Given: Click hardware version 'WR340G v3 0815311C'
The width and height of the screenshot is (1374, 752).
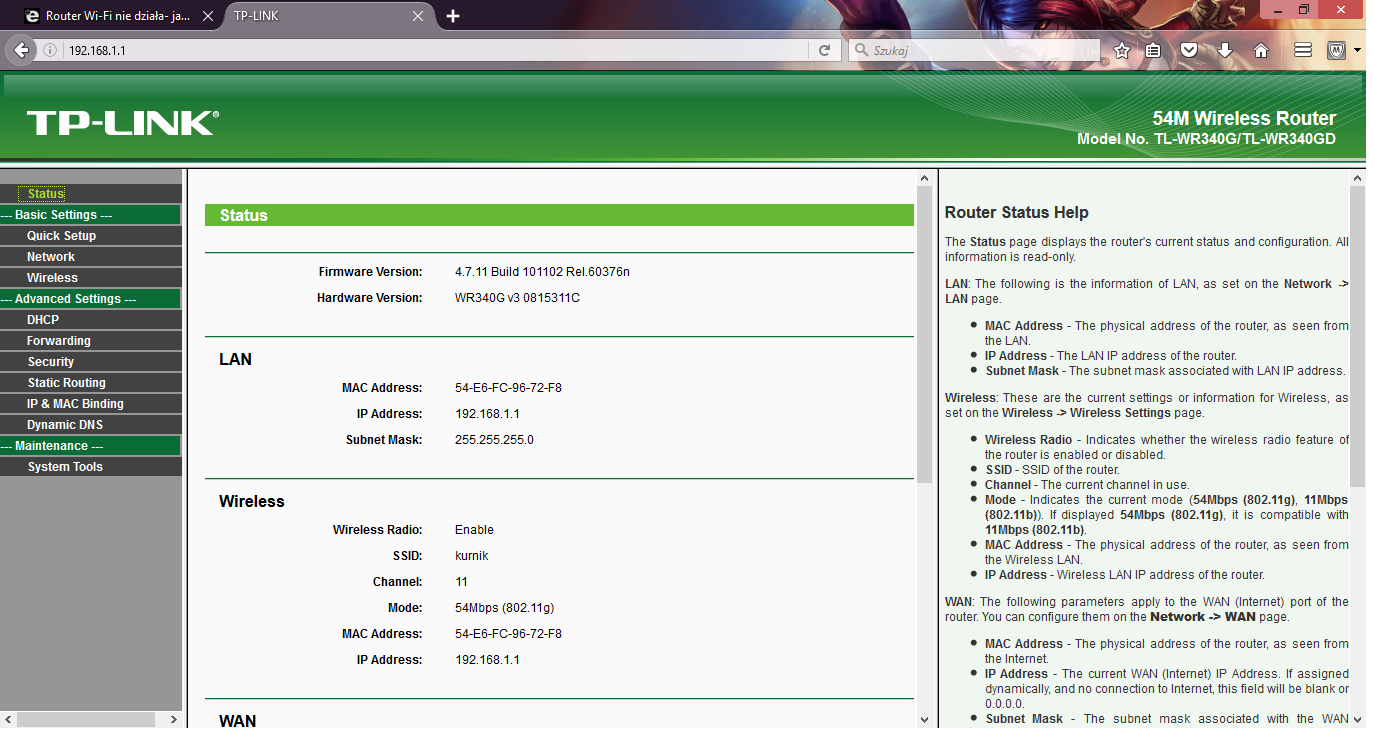Looking at the screenshot, I should tap(517, 298).
